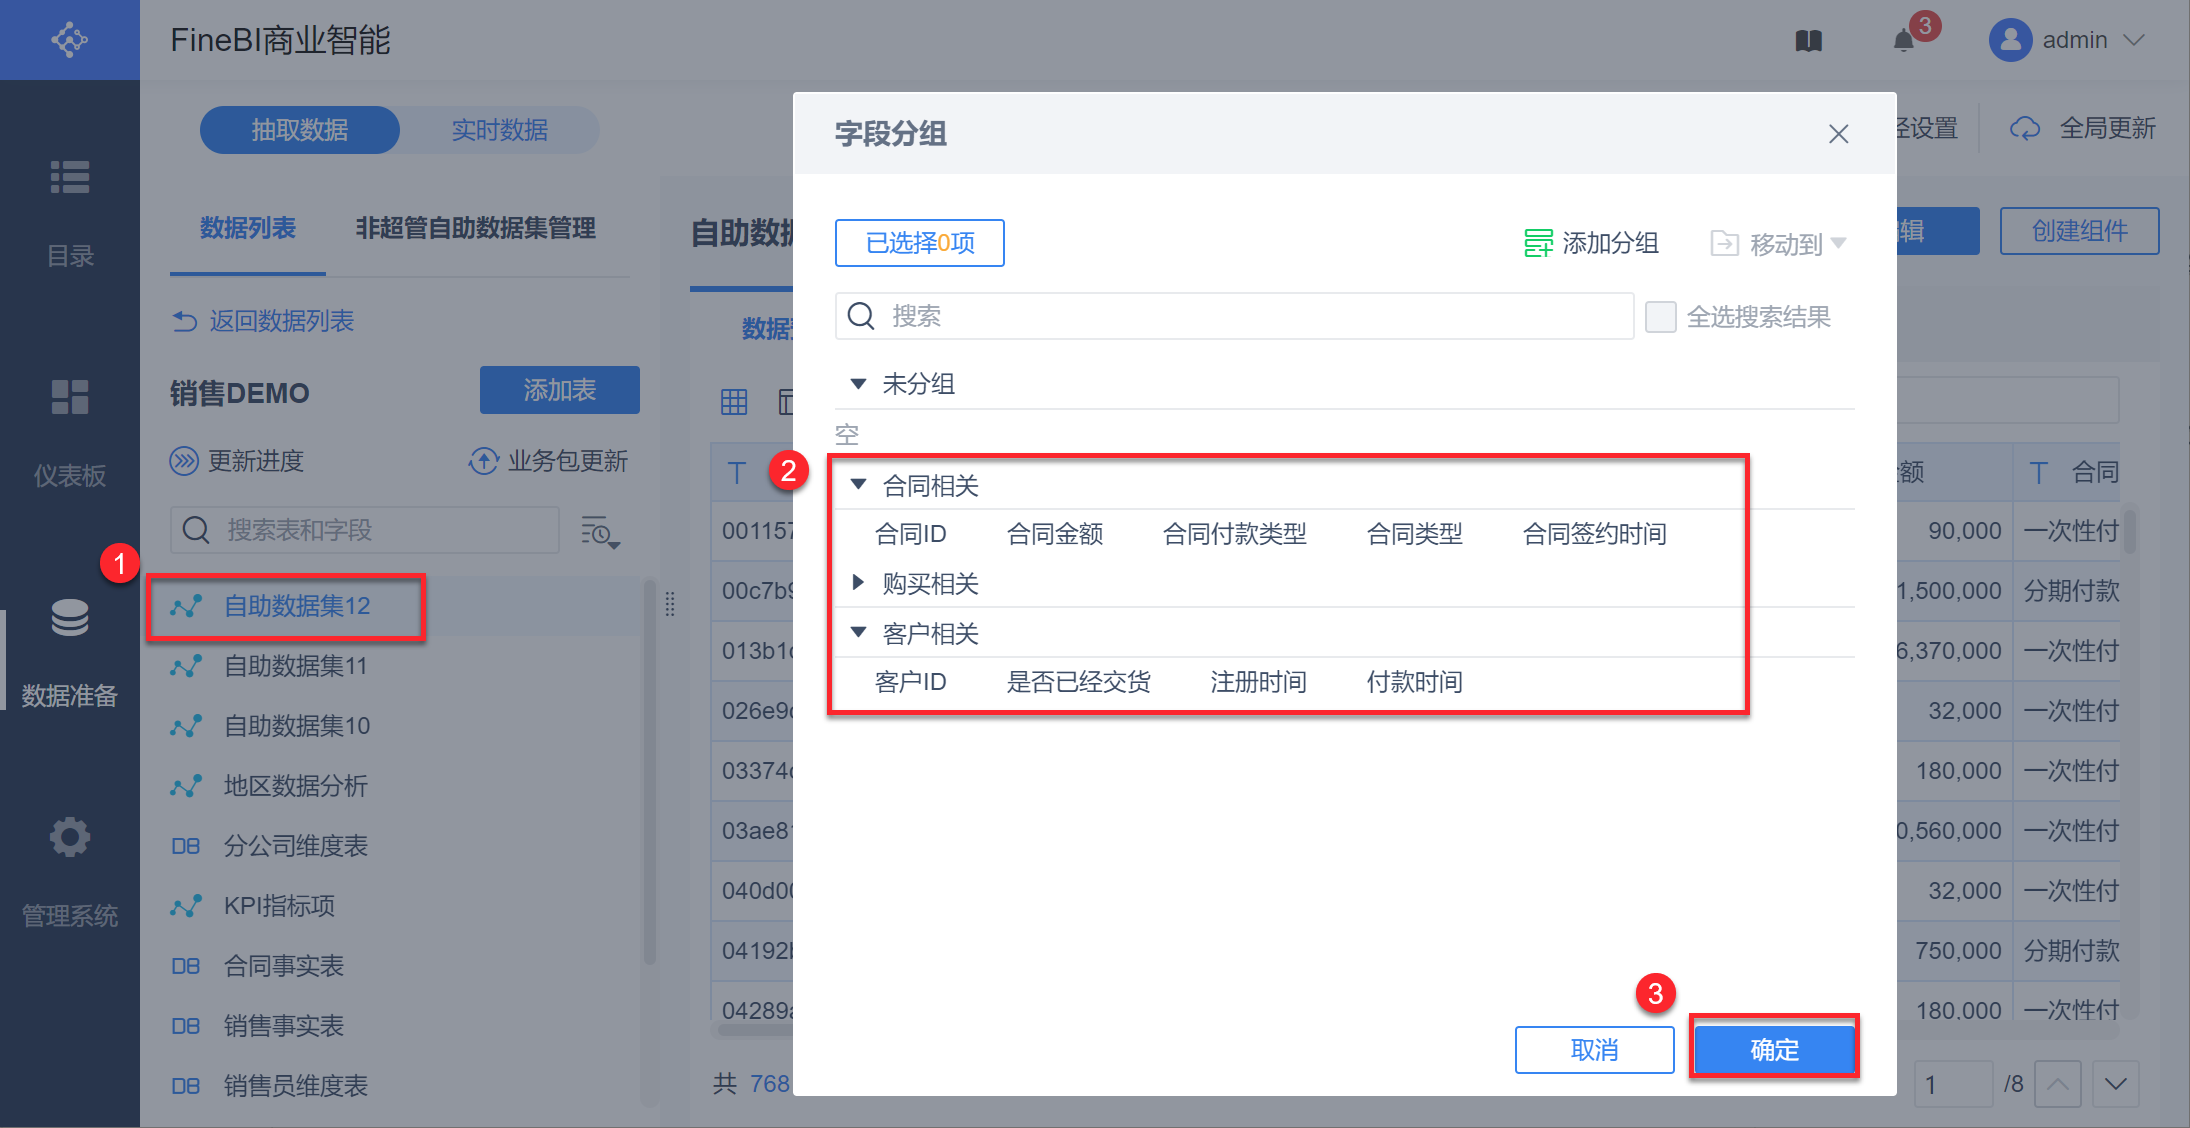This screenshot has height=1128, width=2190.
Task: Click the 确定 confirm button
Action: click(x=1774, y=1049)
